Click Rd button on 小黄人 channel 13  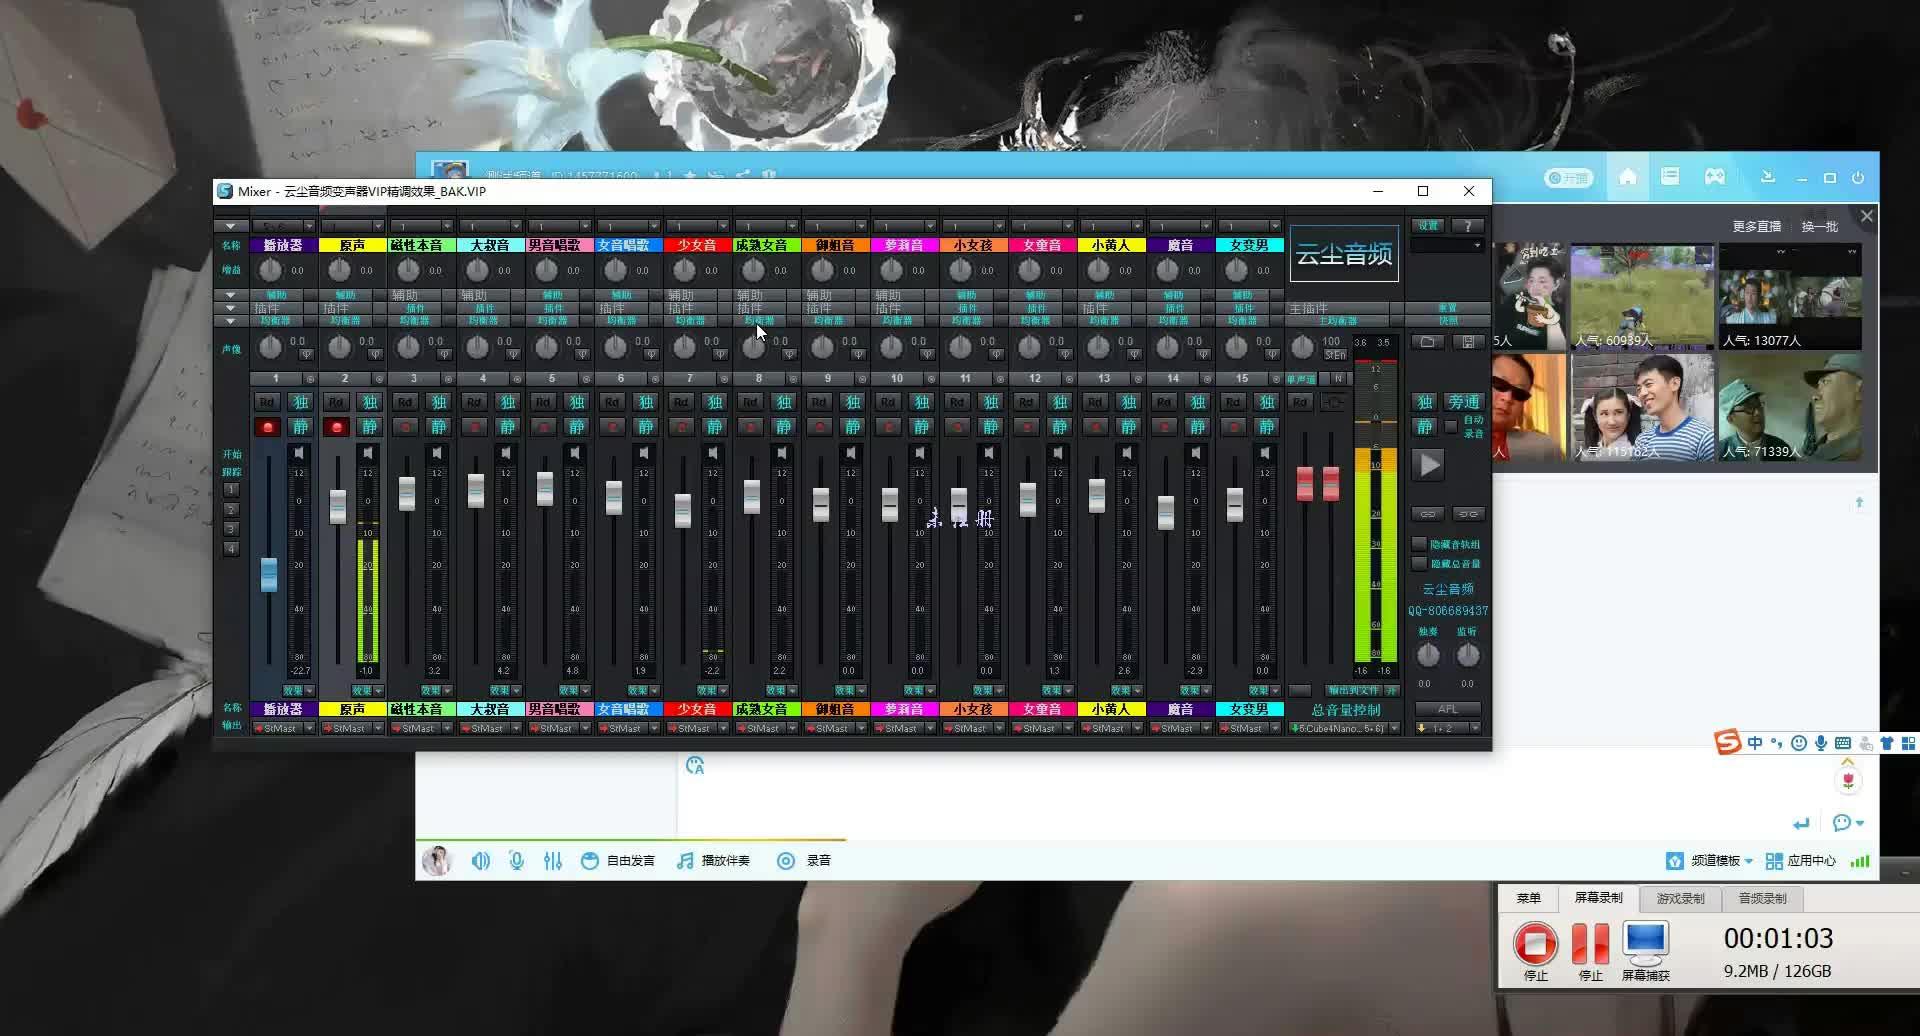pyautogui.click(x=1095, y=402)
